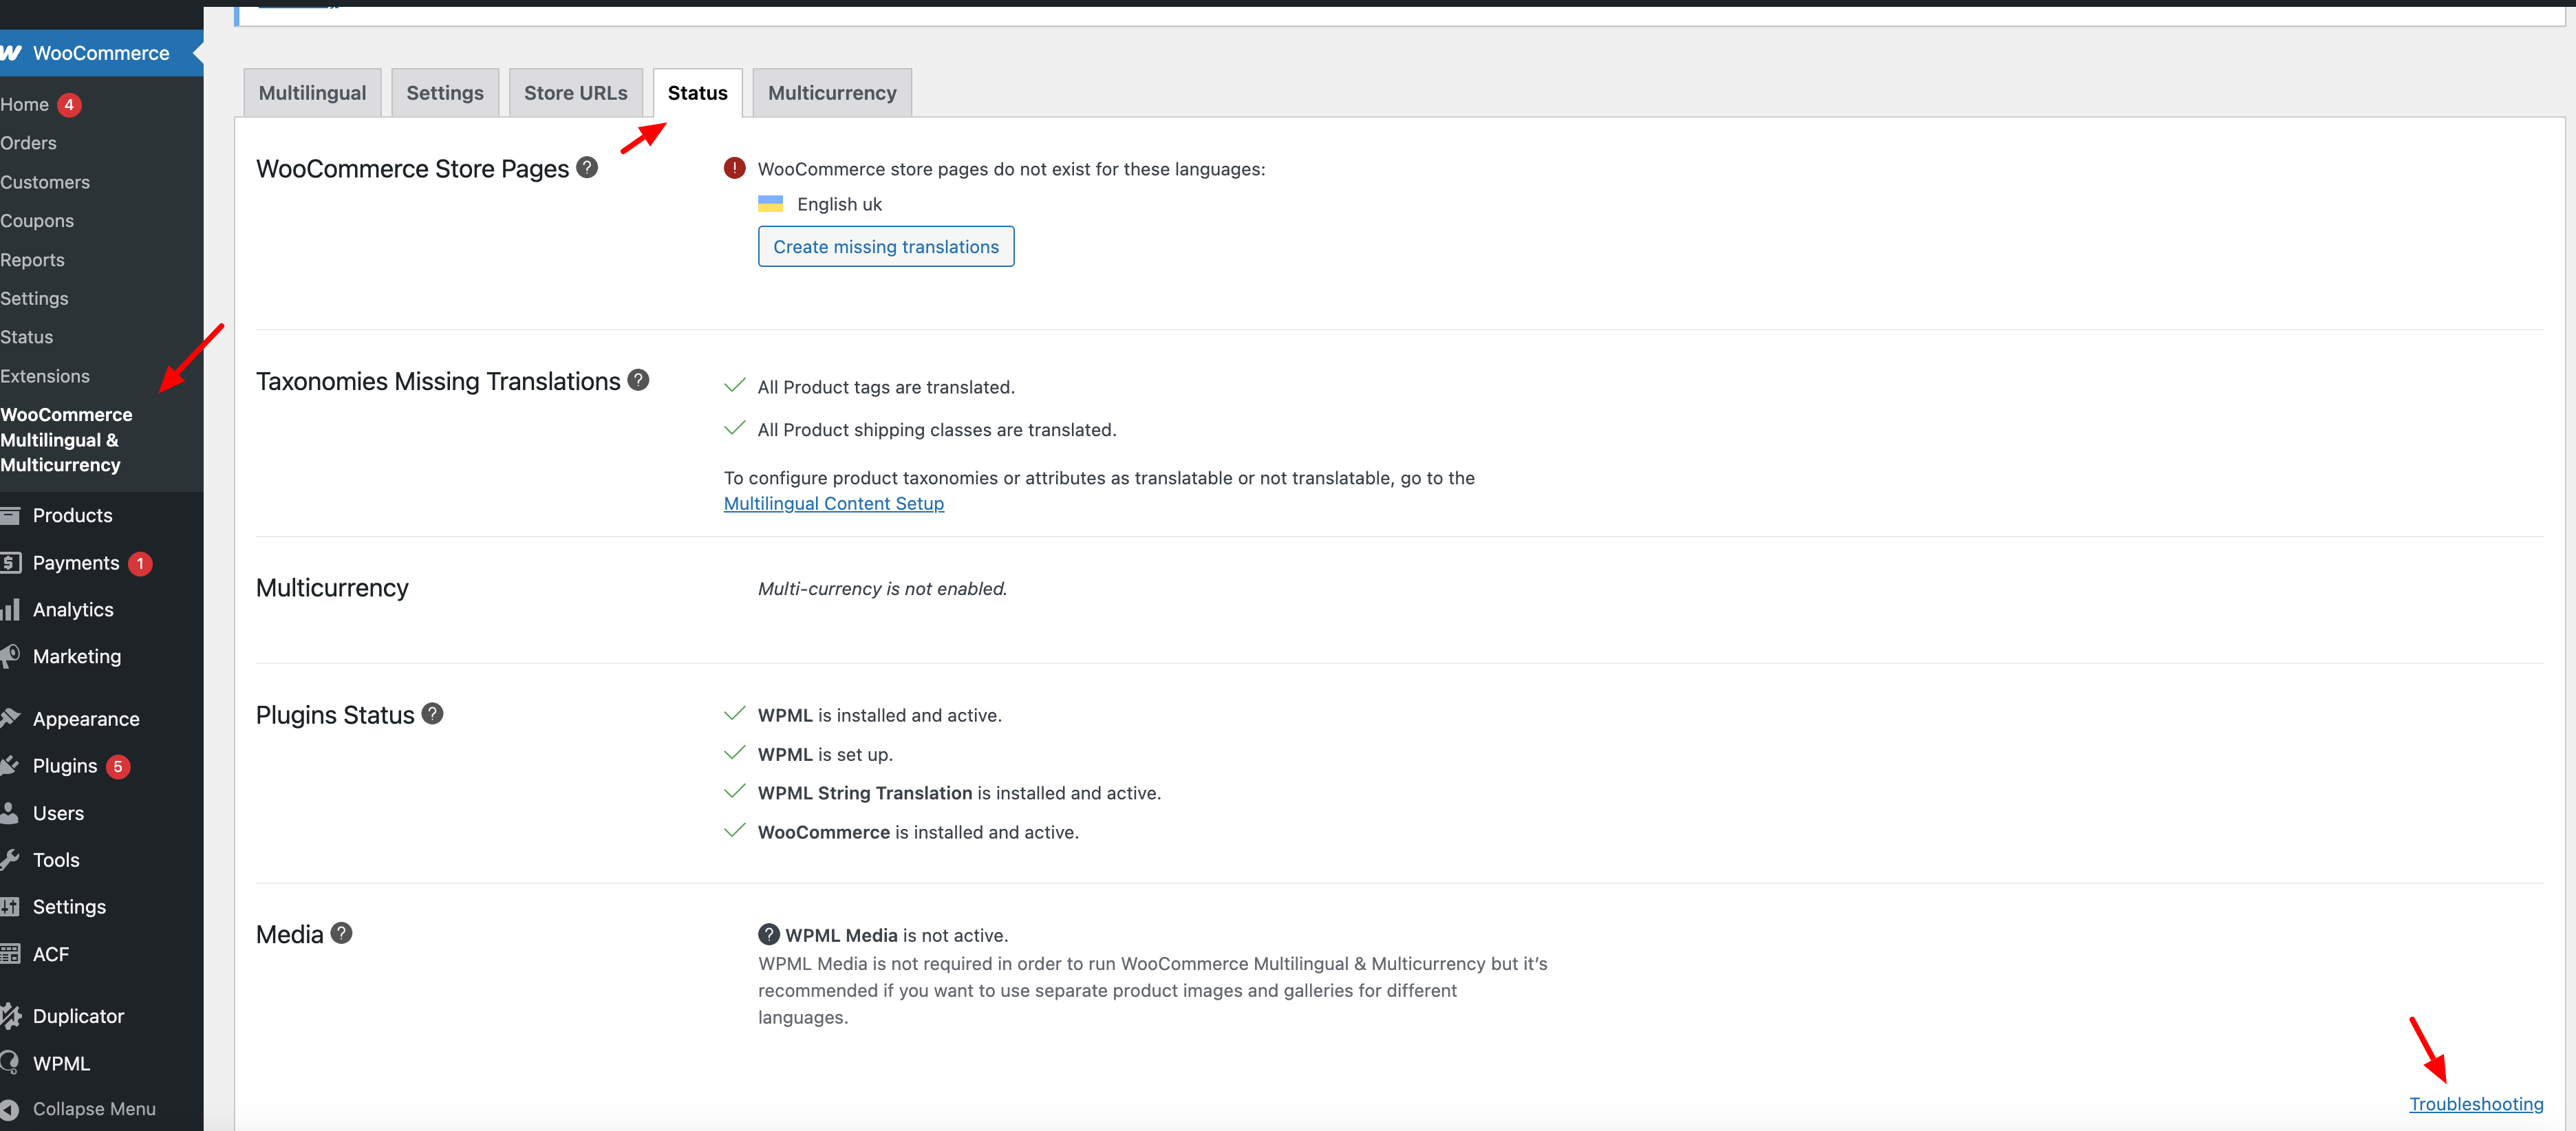Click 'WooCommerce is installed and active.' text
The height and width of the screenshot is (1131, 2576).
918,832
